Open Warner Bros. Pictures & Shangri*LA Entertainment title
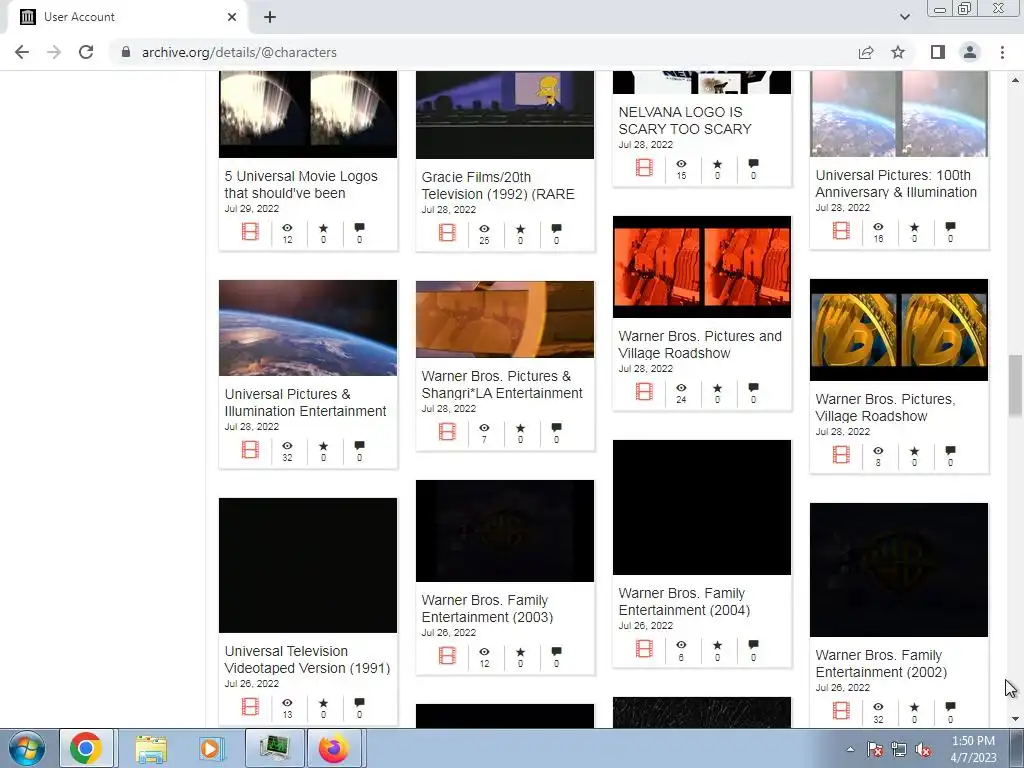Image resolution: width=1024 pixels, height=768 pixels. tap(502, 385)
